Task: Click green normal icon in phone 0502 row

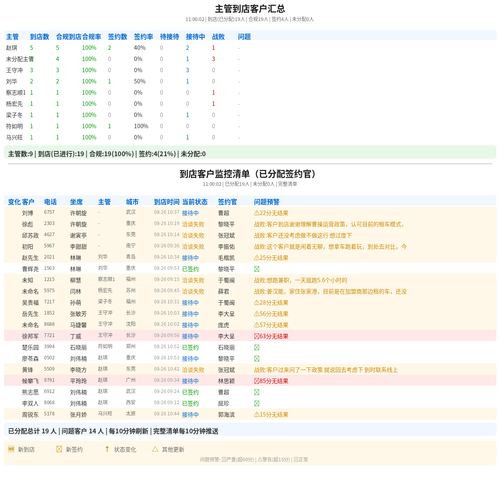Action: [x=257, y=359]
